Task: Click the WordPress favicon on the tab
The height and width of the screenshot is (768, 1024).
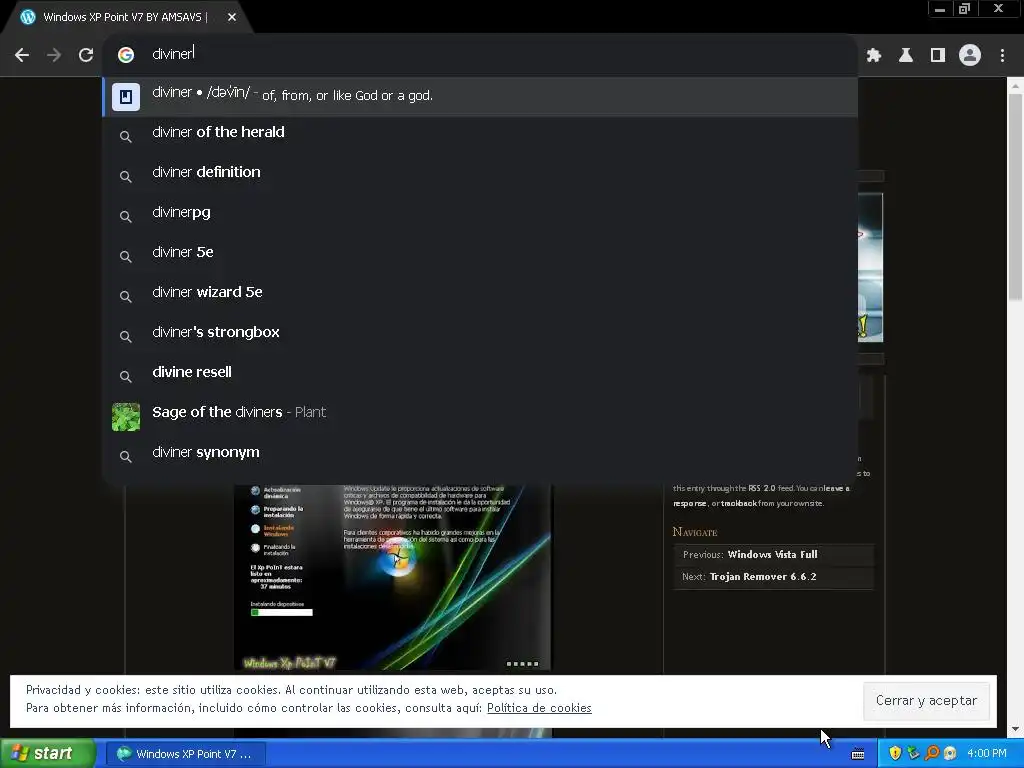Action: click(27, 17)
